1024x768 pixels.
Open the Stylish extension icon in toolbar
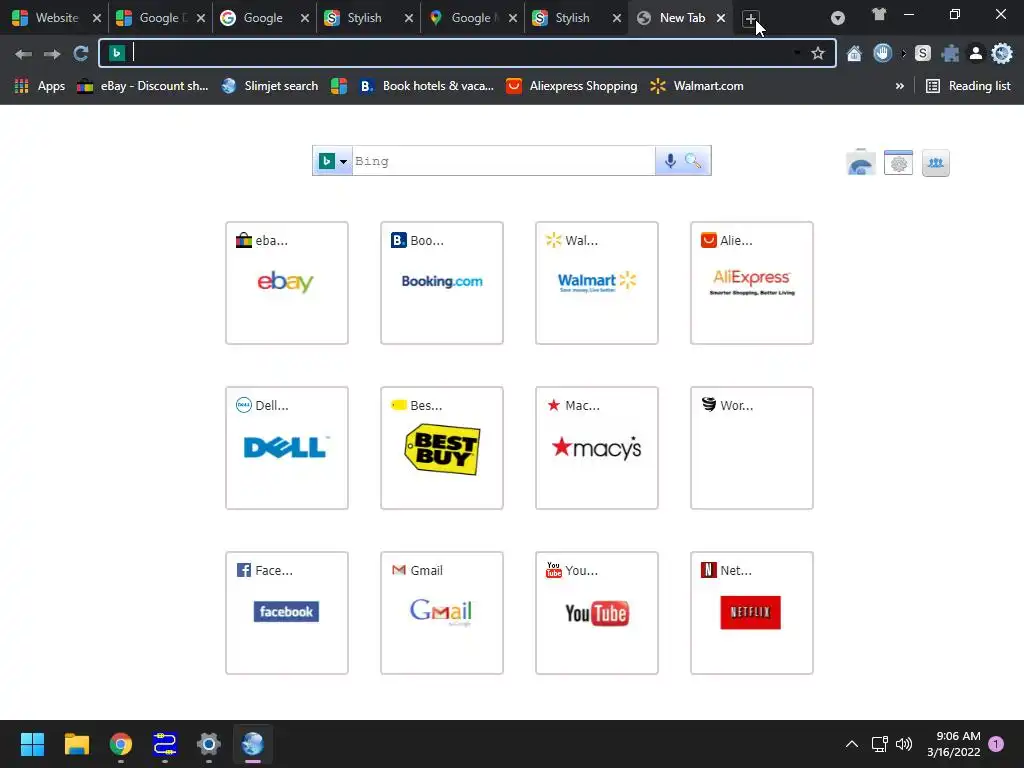point(923,54)
